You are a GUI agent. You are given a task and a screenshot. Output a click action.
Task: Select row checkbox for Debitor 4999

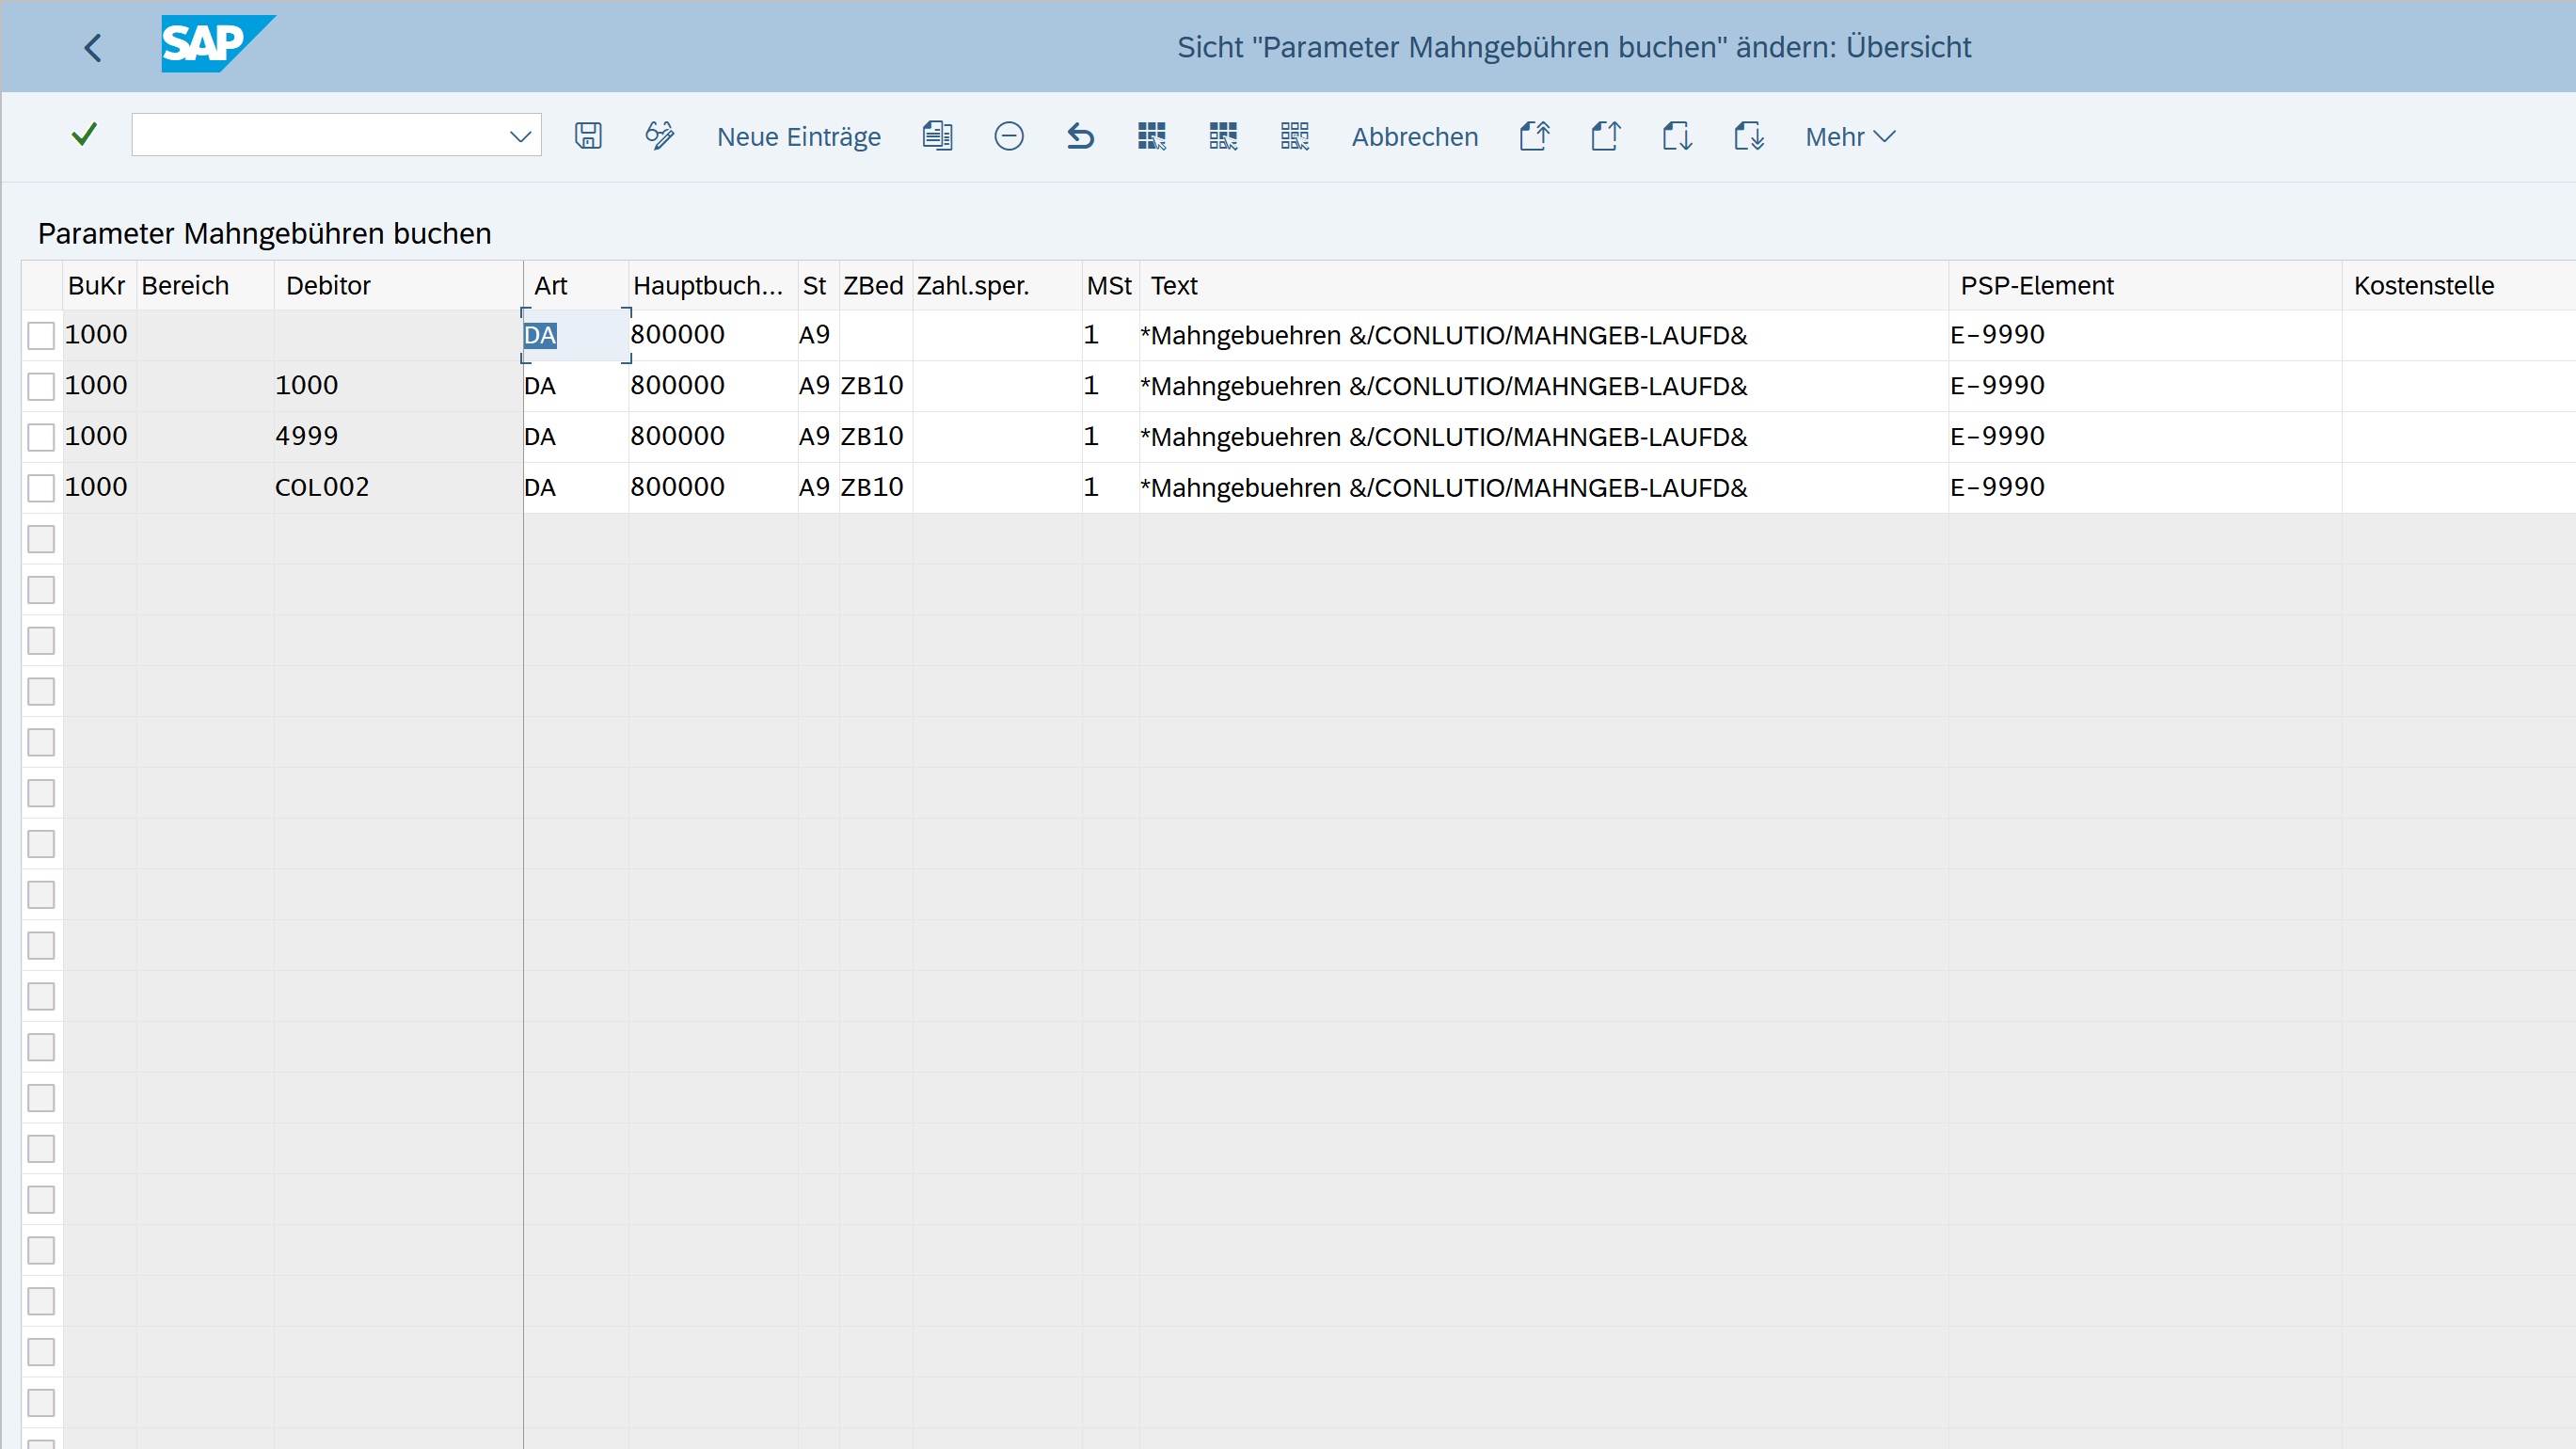41,437
